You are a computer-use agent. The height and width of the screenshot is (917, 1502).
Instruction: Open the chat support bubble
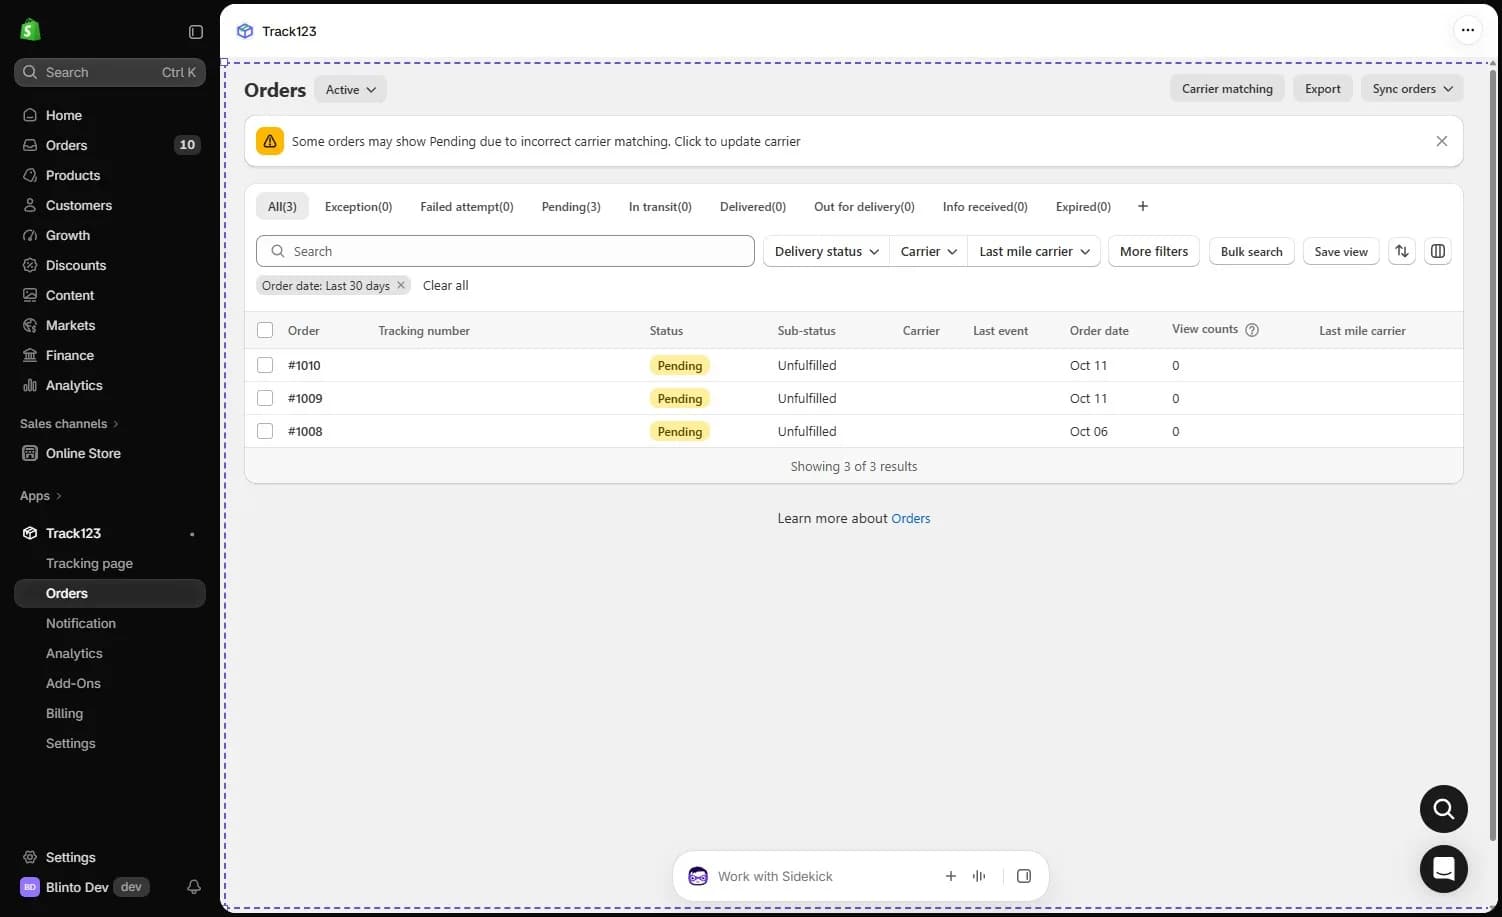click(x=1443, y=869)
